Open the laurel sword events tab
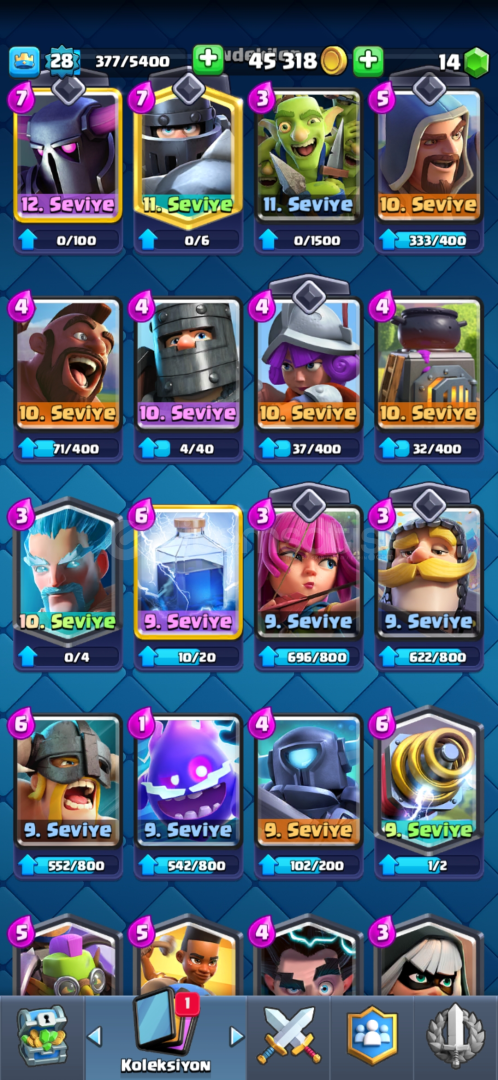 [x=453, y=1035]
